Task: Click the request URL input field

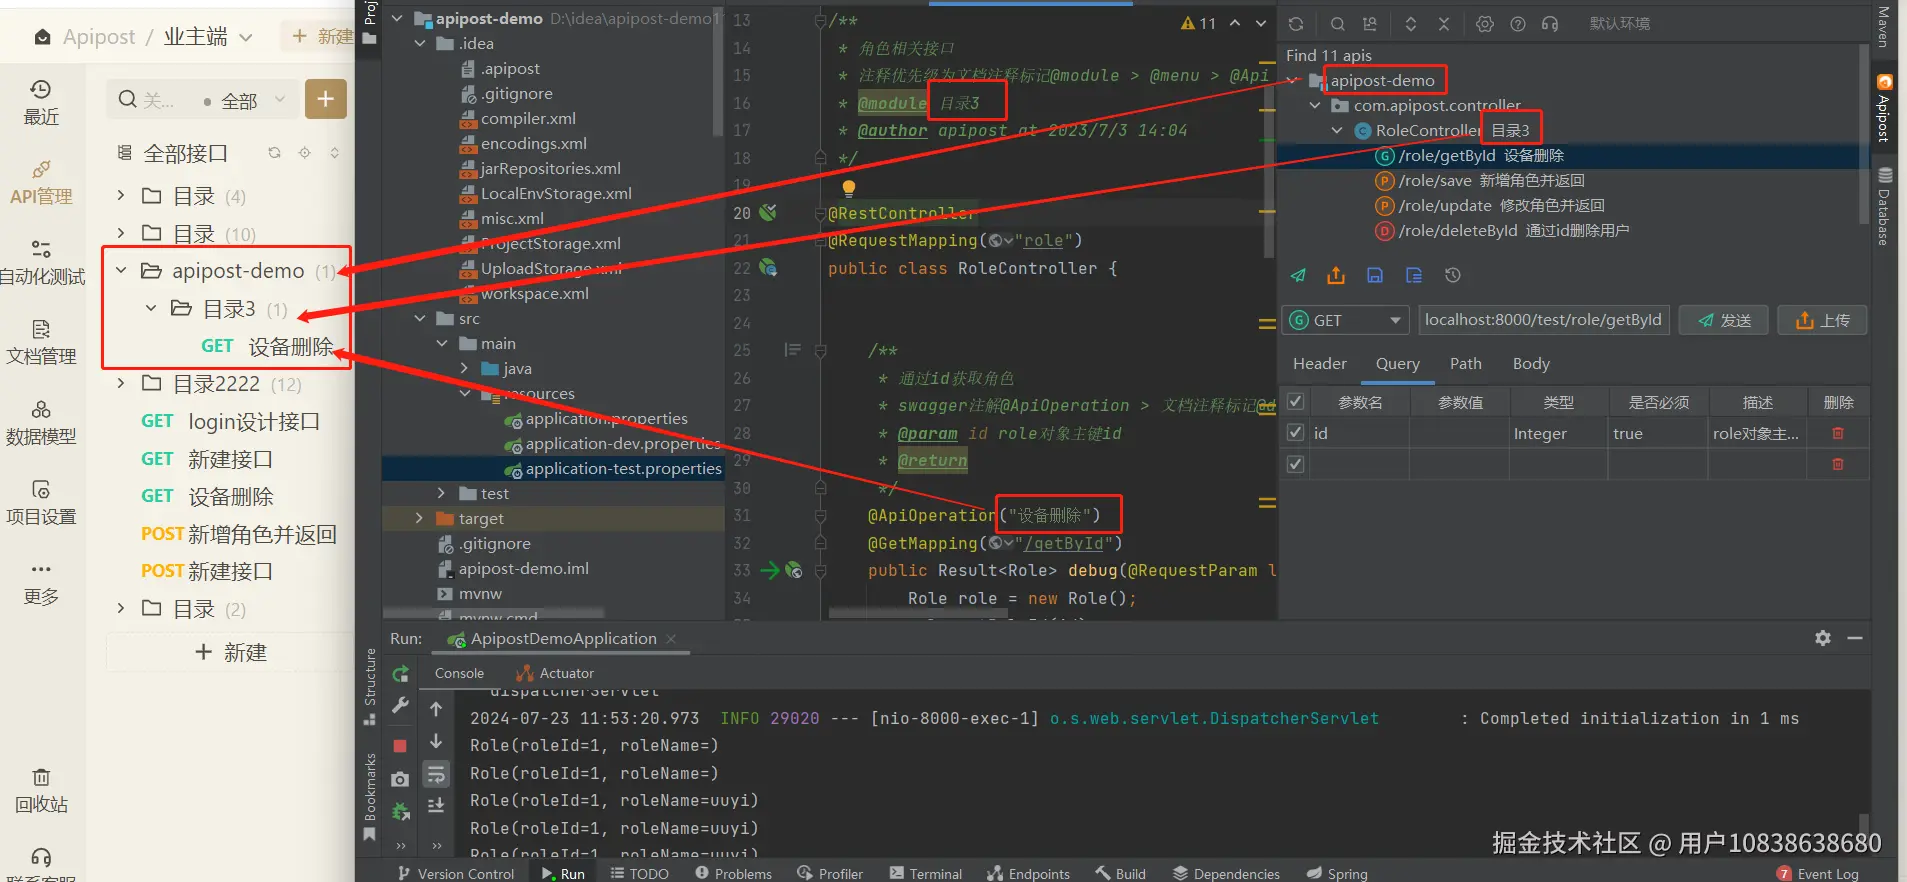Action: pos(1543,320)
